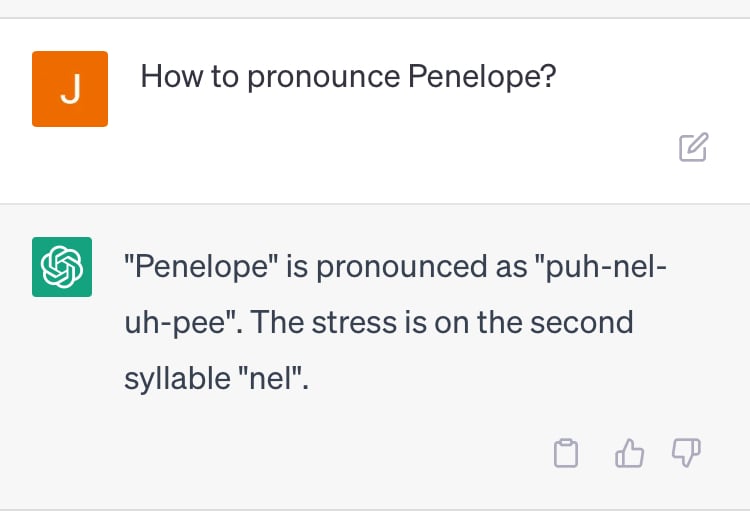
Task: Click the phonetic text 'uh-pee'
Action: click(175, 323)
